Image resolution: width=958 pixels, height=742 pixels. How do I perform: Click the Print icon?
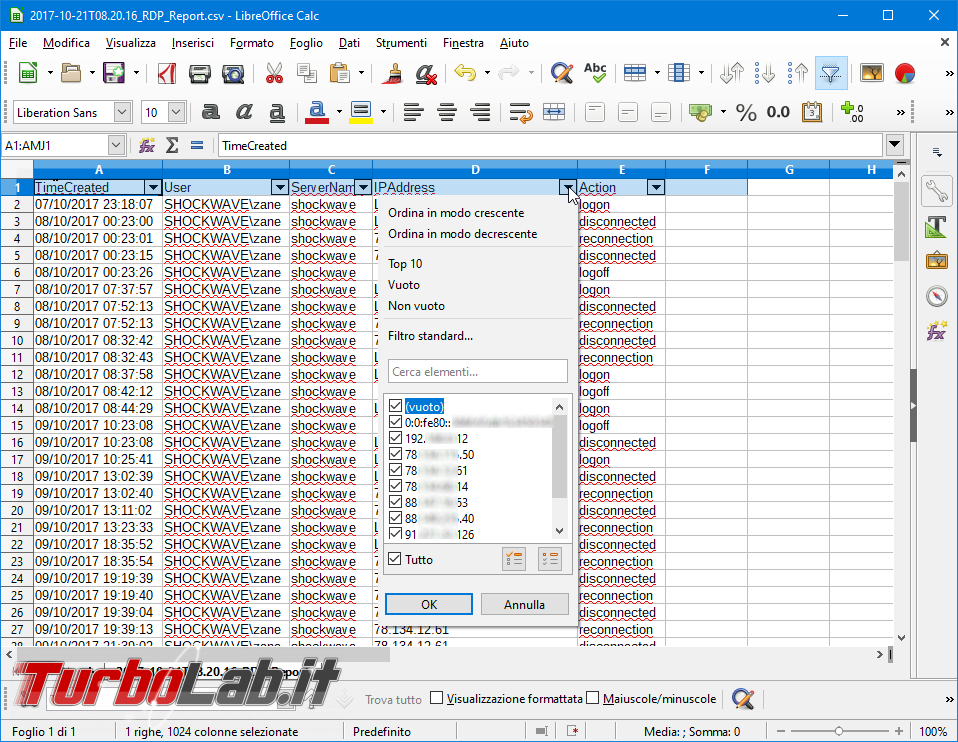click(199, 73)
